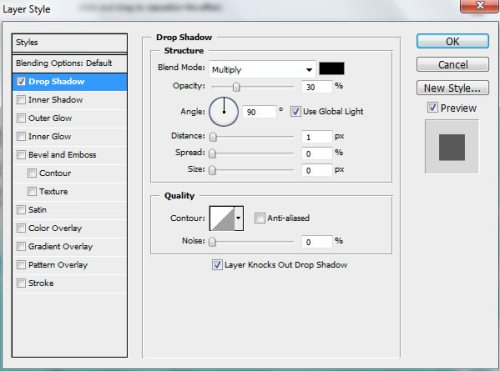Click the Cancel button

coord(453,65)
